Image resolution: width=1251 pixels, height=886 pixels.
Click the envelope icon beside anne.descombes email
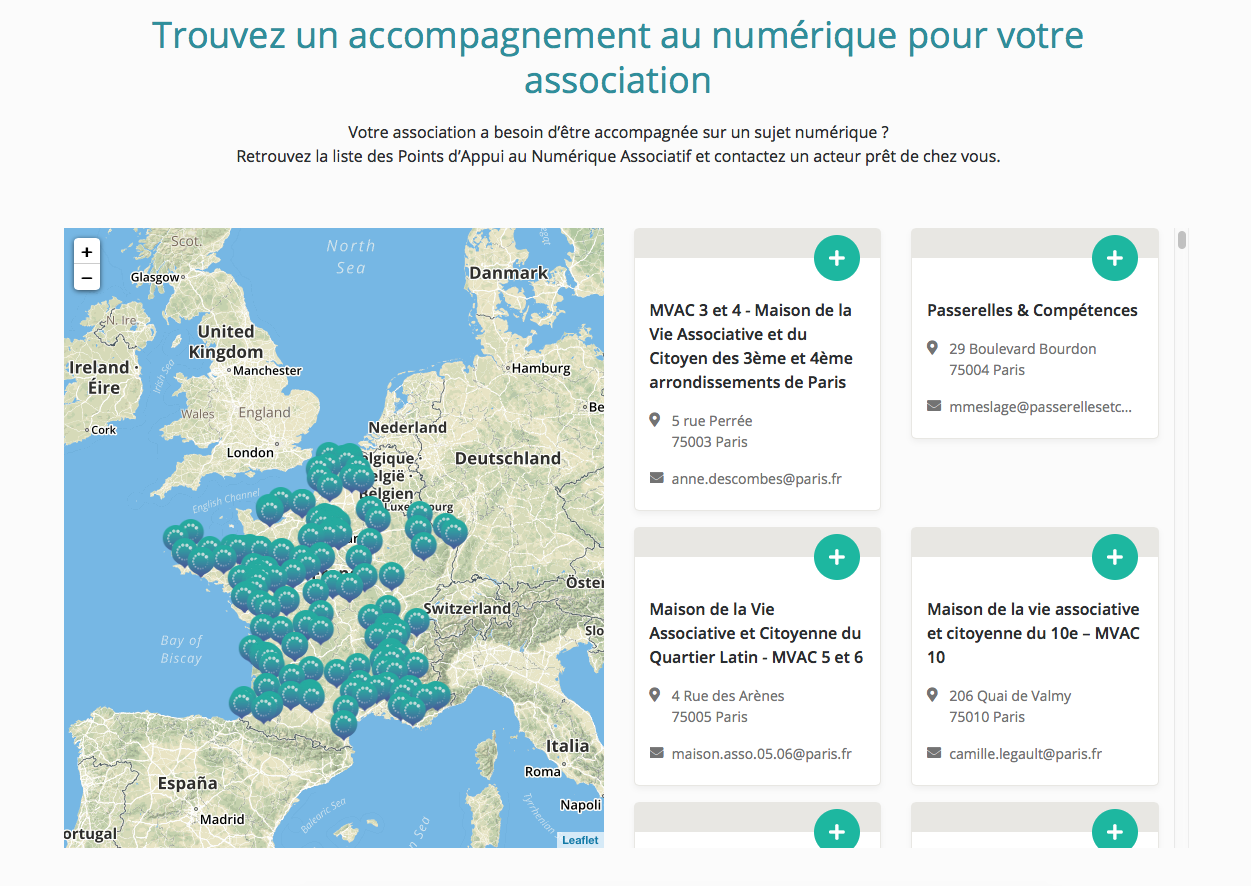coord(656,479)
